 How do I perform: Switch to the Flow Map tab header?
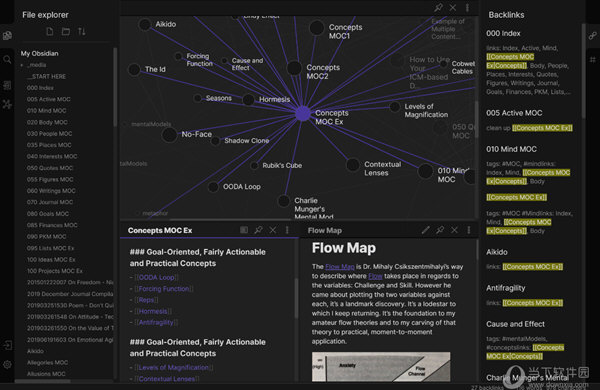(324, 230)
